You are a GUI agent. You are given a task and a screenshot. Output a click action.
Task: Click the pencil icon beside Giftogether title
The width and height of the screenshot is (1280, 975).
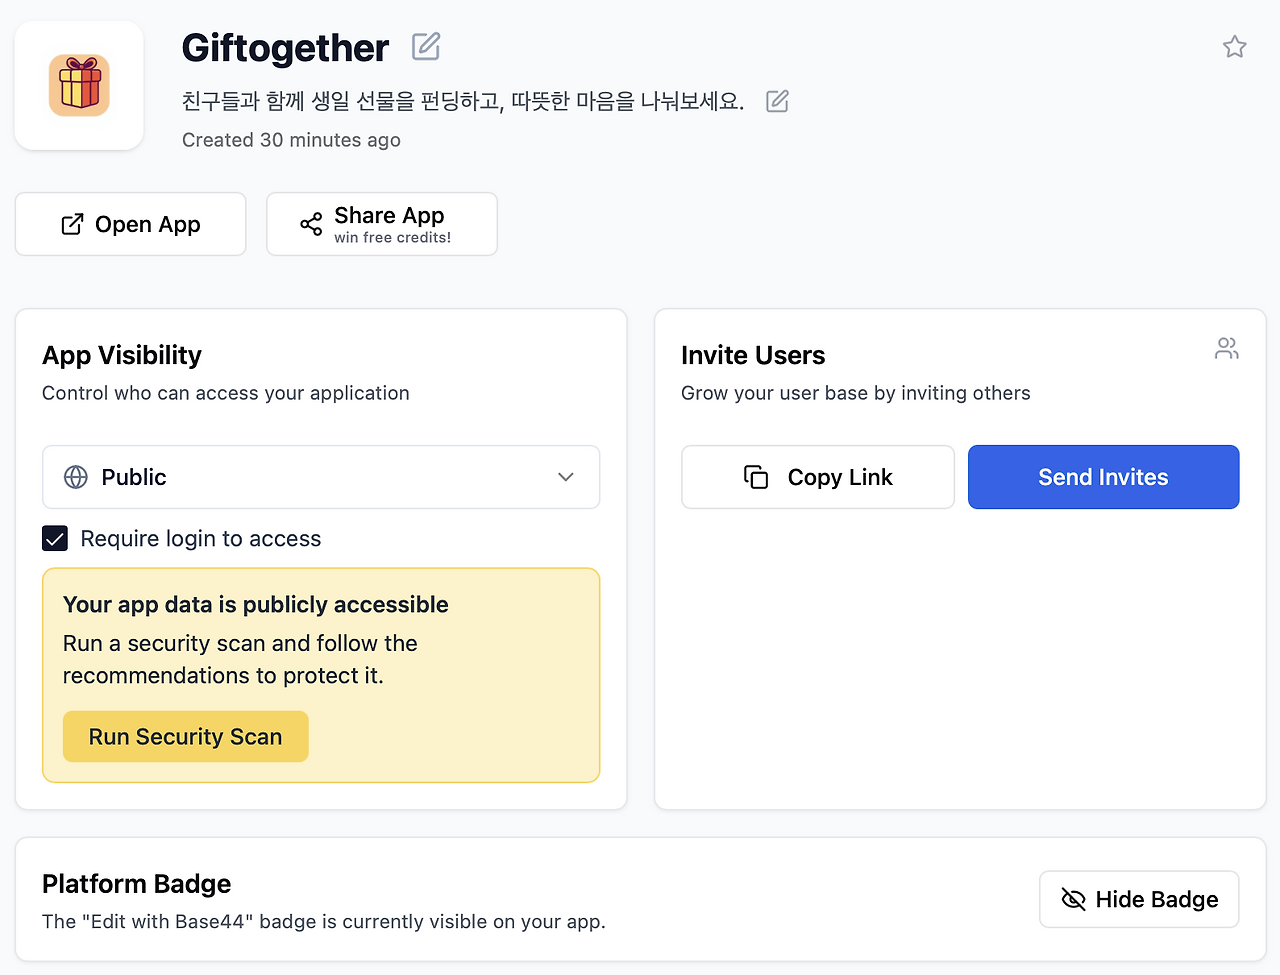(x=426, y=46)
